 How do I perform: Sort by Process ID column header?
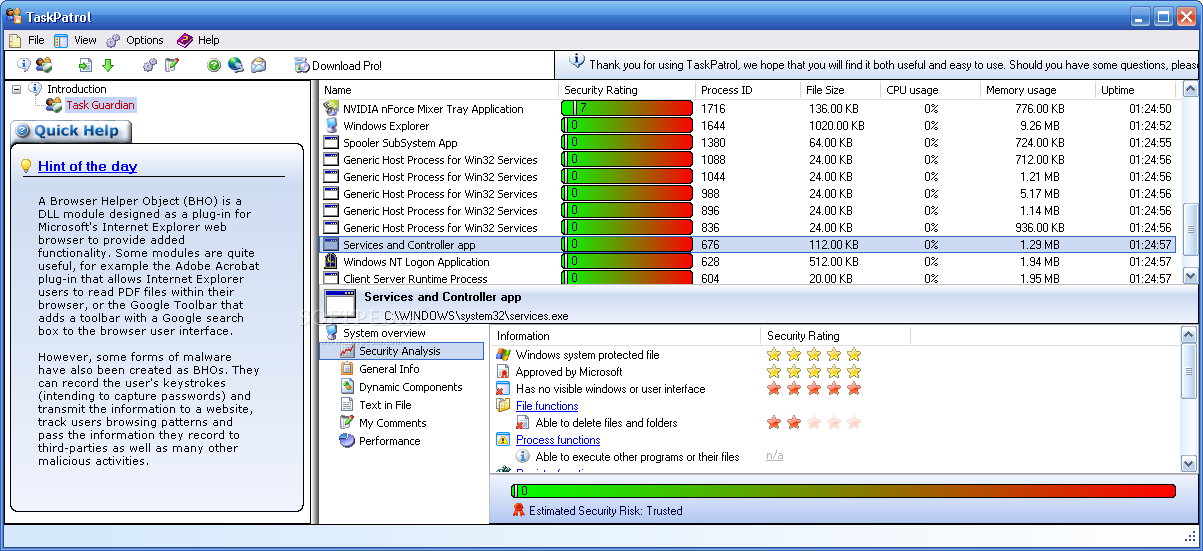748,90
